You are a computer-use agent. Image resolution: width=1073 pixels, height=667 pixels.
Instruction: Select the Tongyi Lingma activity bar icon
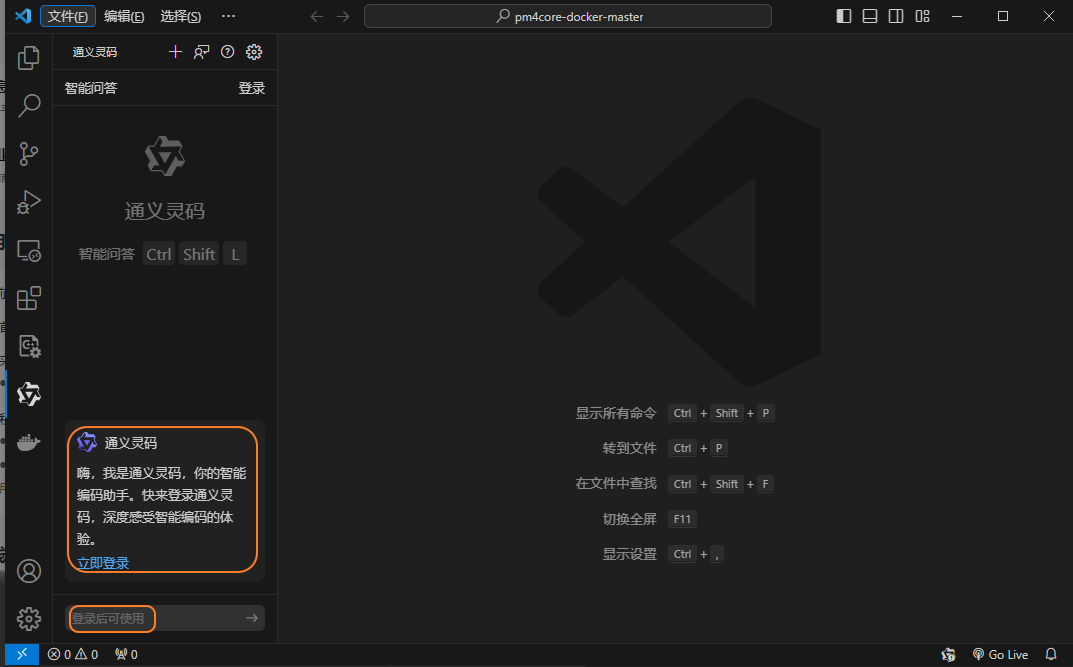tap(29, 394)
